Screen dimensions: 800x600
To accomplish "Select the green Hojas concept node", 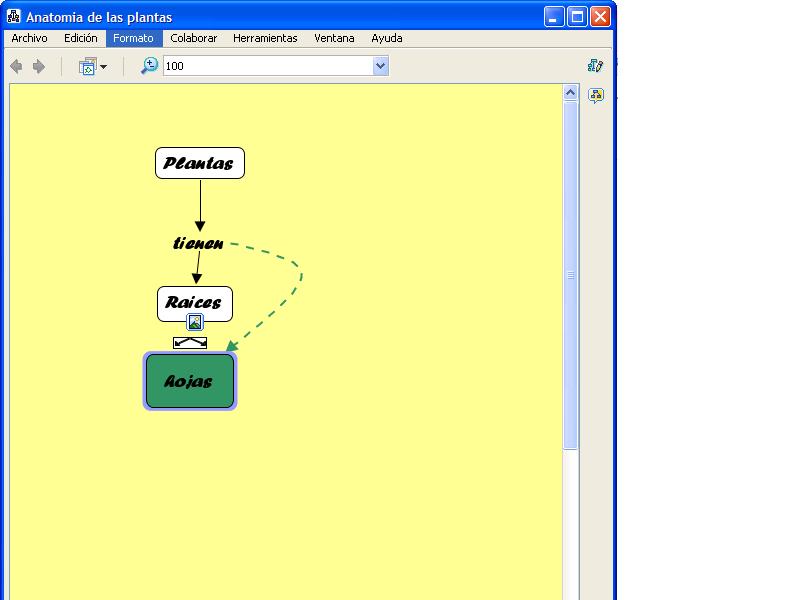I will [190, 381].
